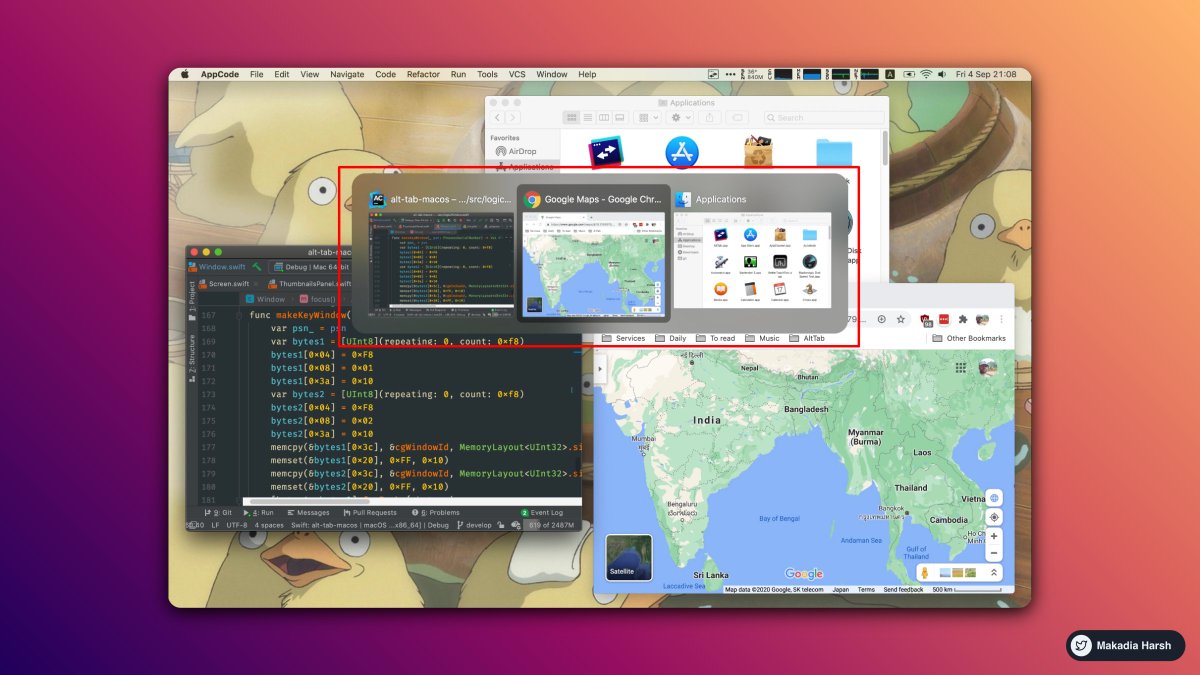1200x675 pixels.
Task: Open the recycle box app icon in Finder
Action: (757, 153)
